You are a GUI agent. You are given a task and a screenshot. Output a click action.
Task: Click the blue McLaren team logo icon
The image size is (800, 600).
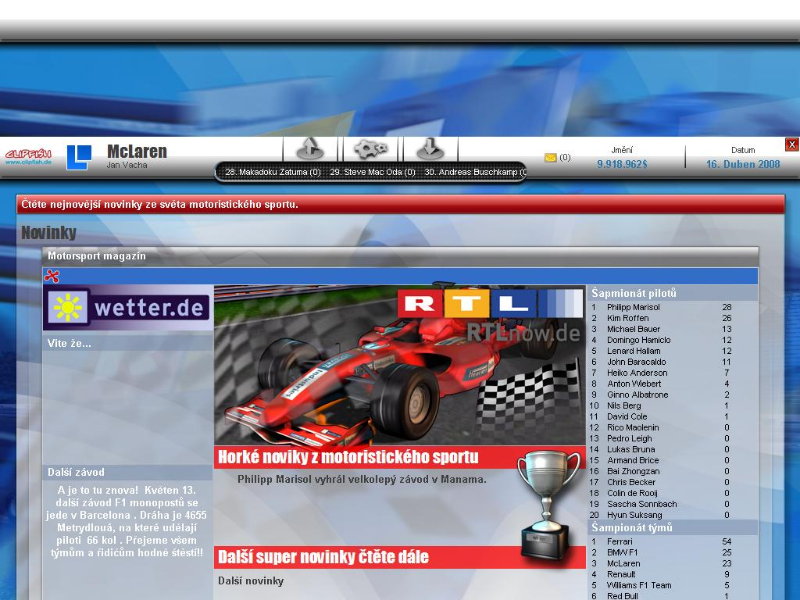click(79, 157)
